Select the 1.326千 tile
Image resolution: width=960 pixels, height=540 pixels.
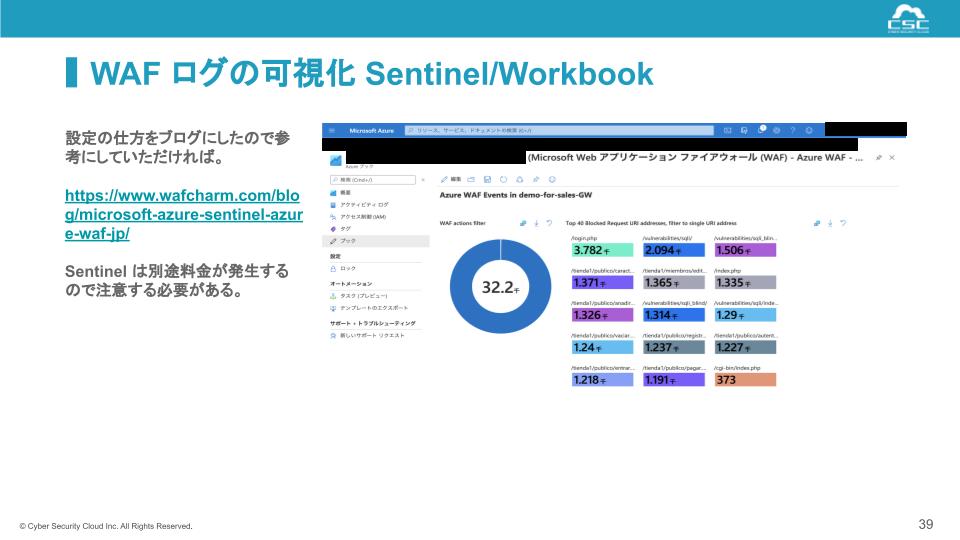point(602,315)
